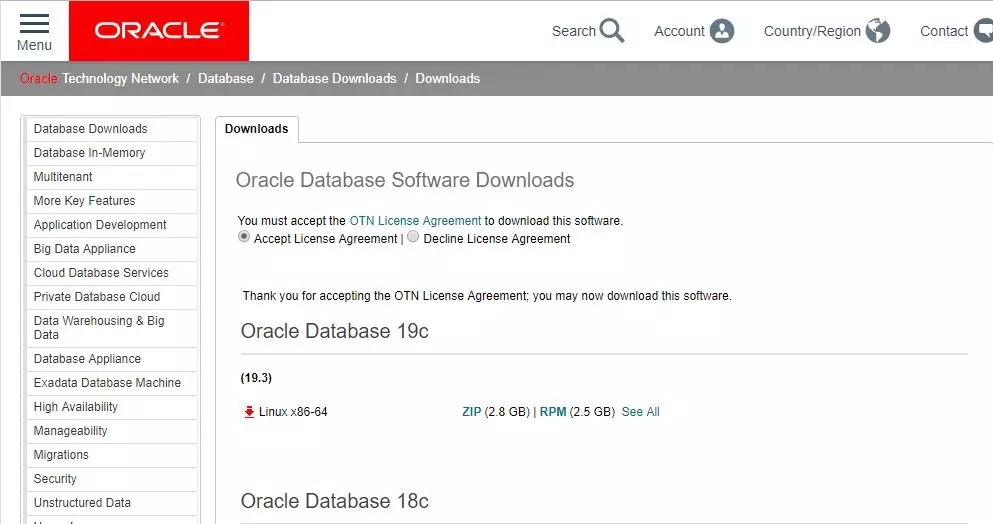The height and width of the screenshot is (524, 993).
Task: Follow the OTN License Agreement link
Action: 415,220
